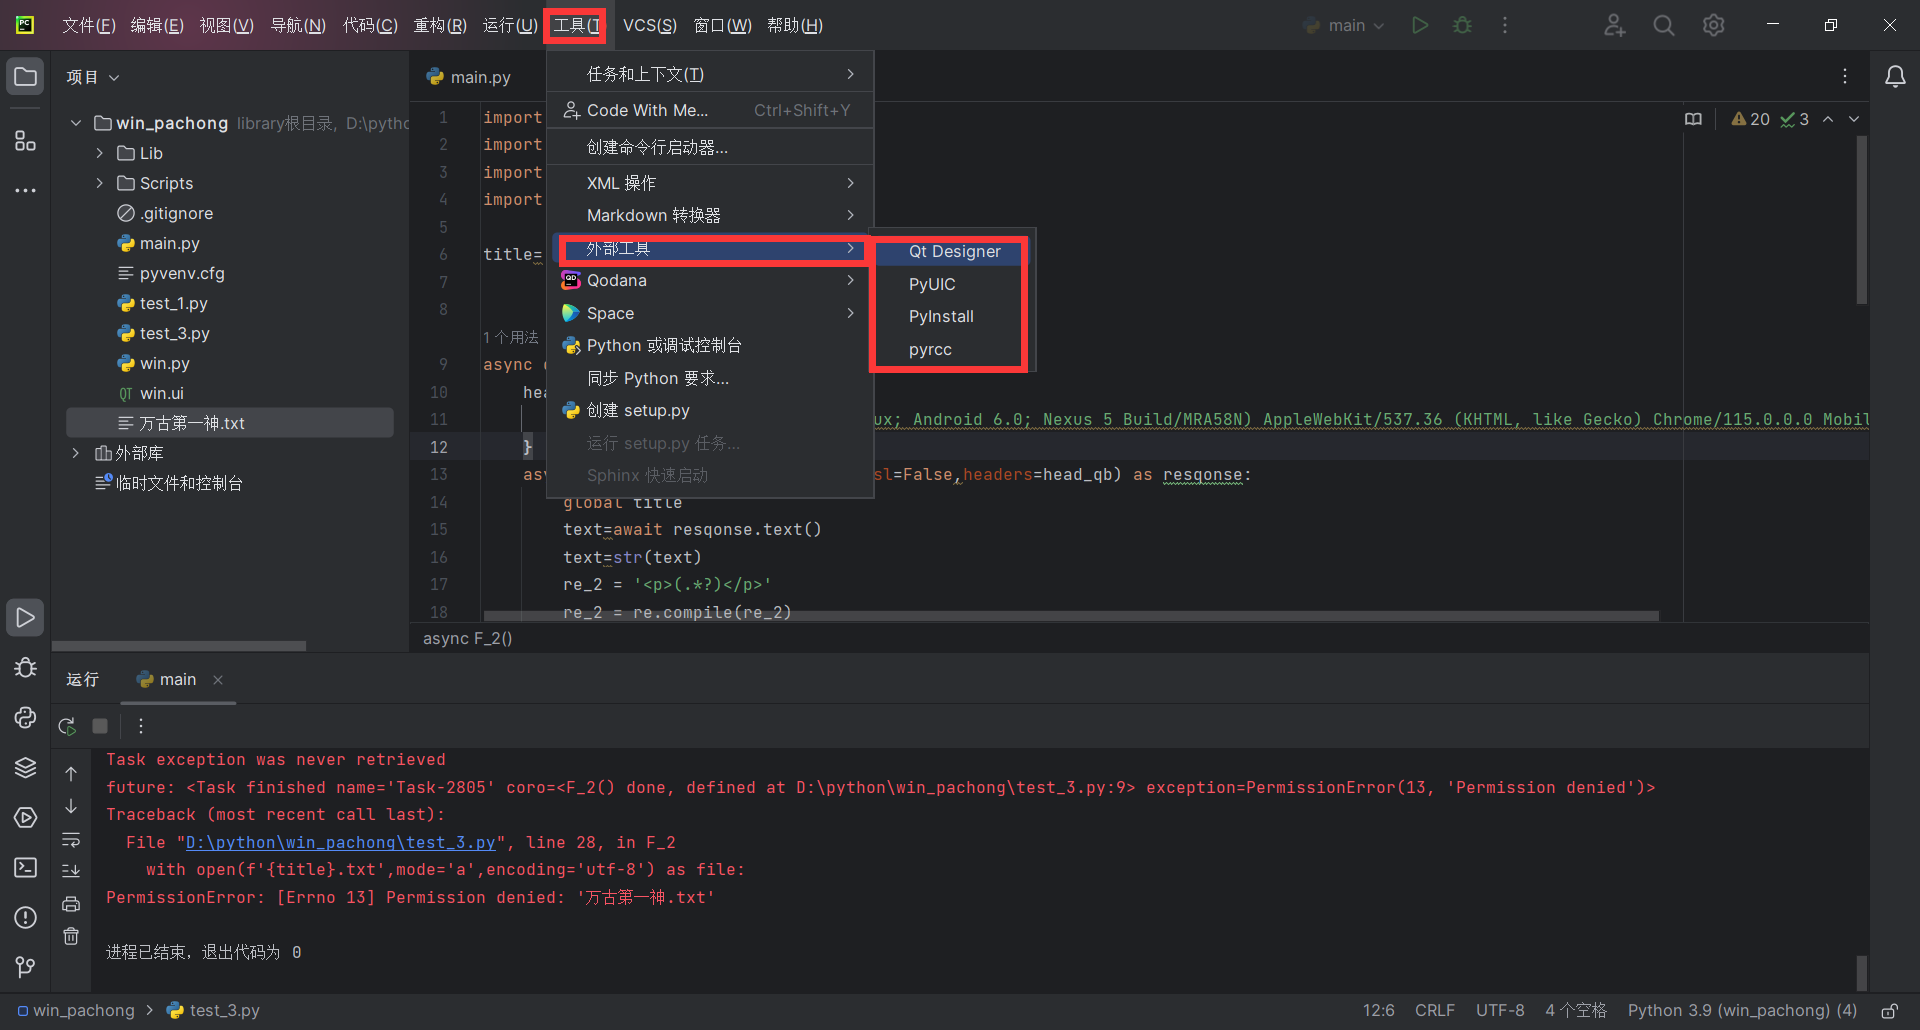1920x1030 pixels.
Task: Open the Structure tool window icon
Action: tap(25, 141)
